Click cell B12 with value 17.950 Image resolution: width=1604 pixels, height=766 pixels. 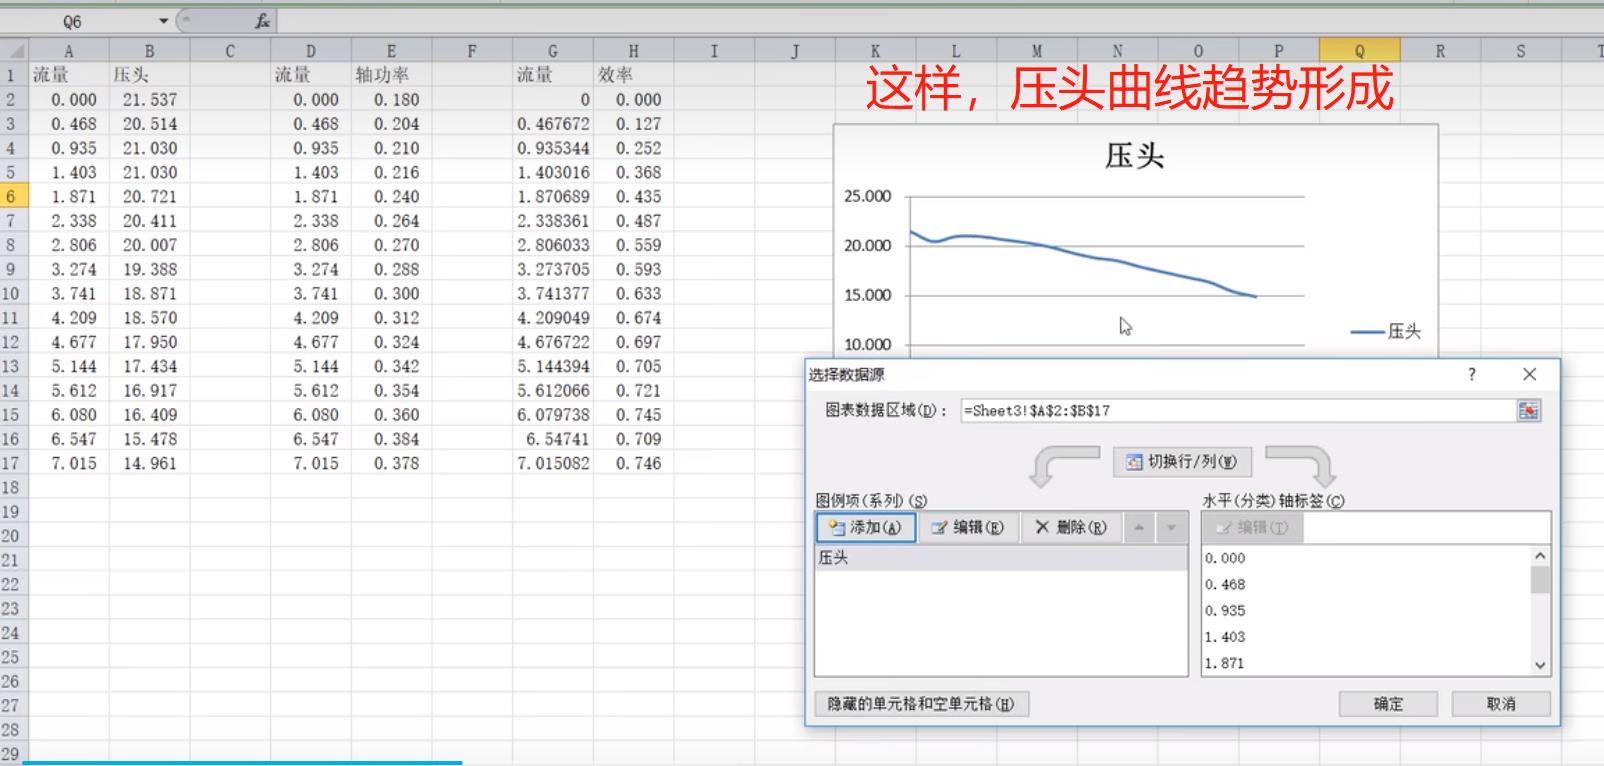click(149, 342)
